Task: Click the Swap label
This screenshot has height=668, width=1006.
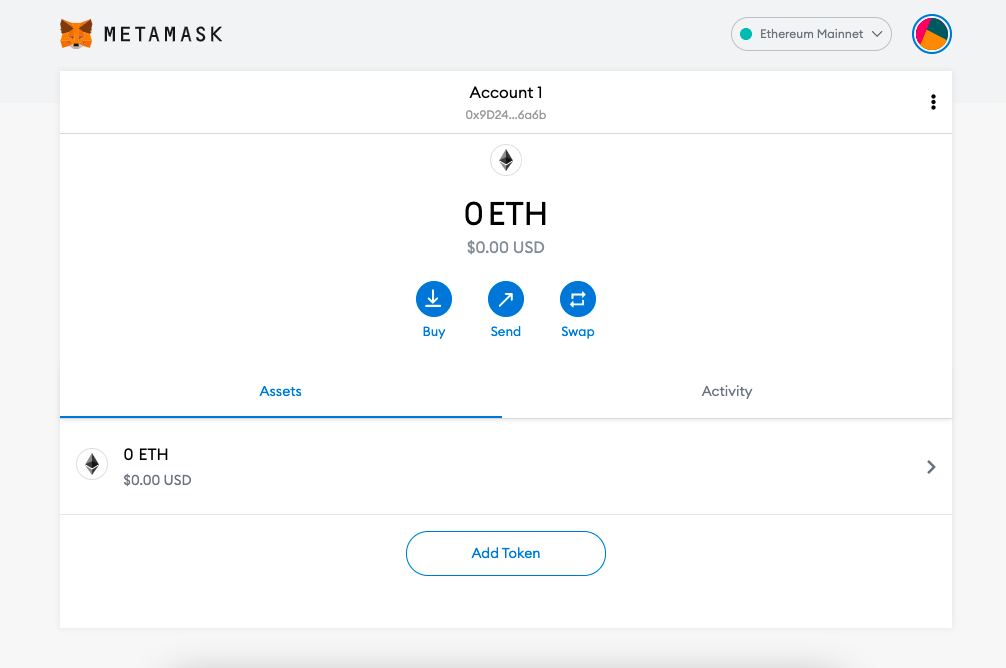Action: (x=577, y=332)
